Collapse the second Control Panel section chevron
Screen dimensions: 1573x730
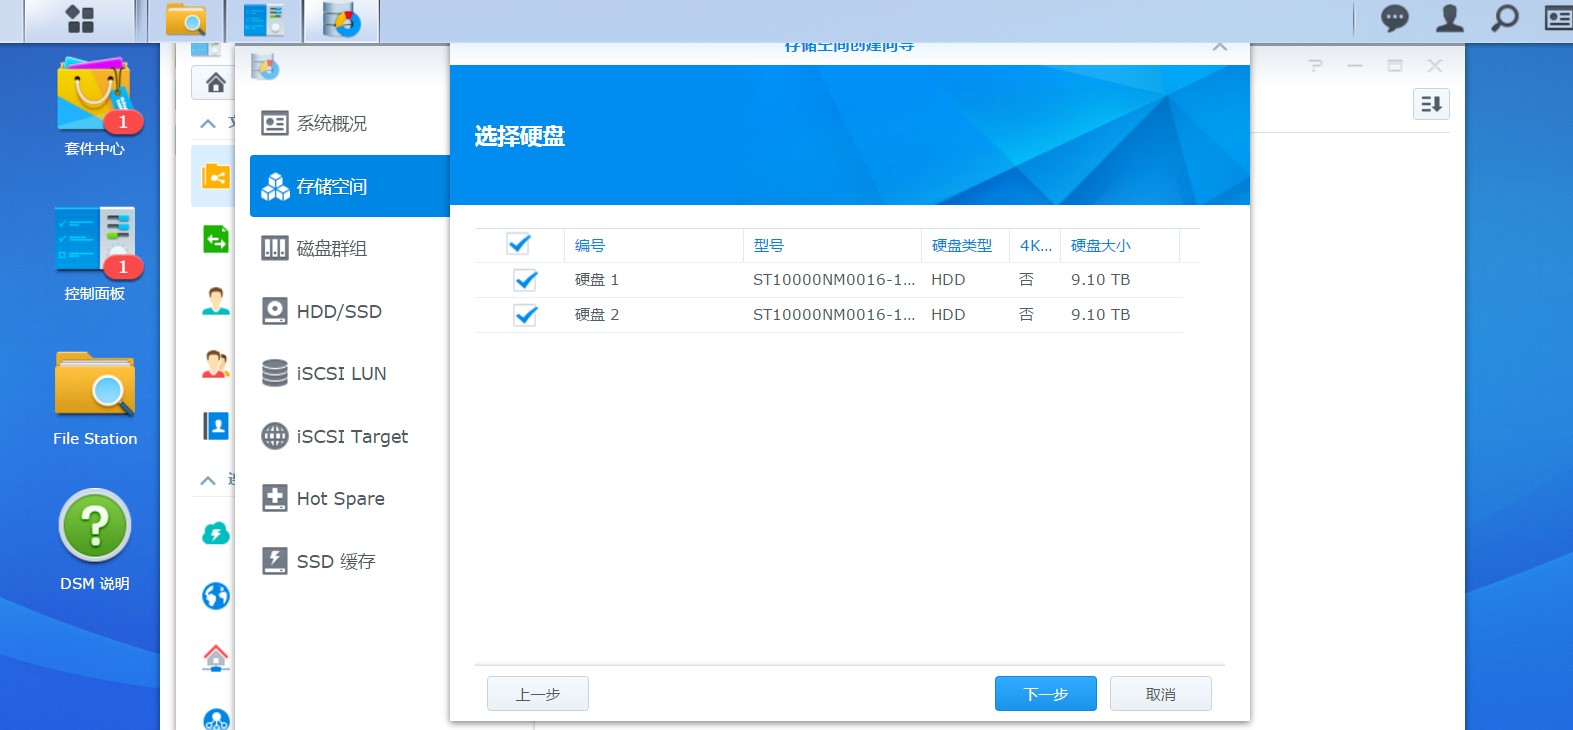tap(208, 481)
